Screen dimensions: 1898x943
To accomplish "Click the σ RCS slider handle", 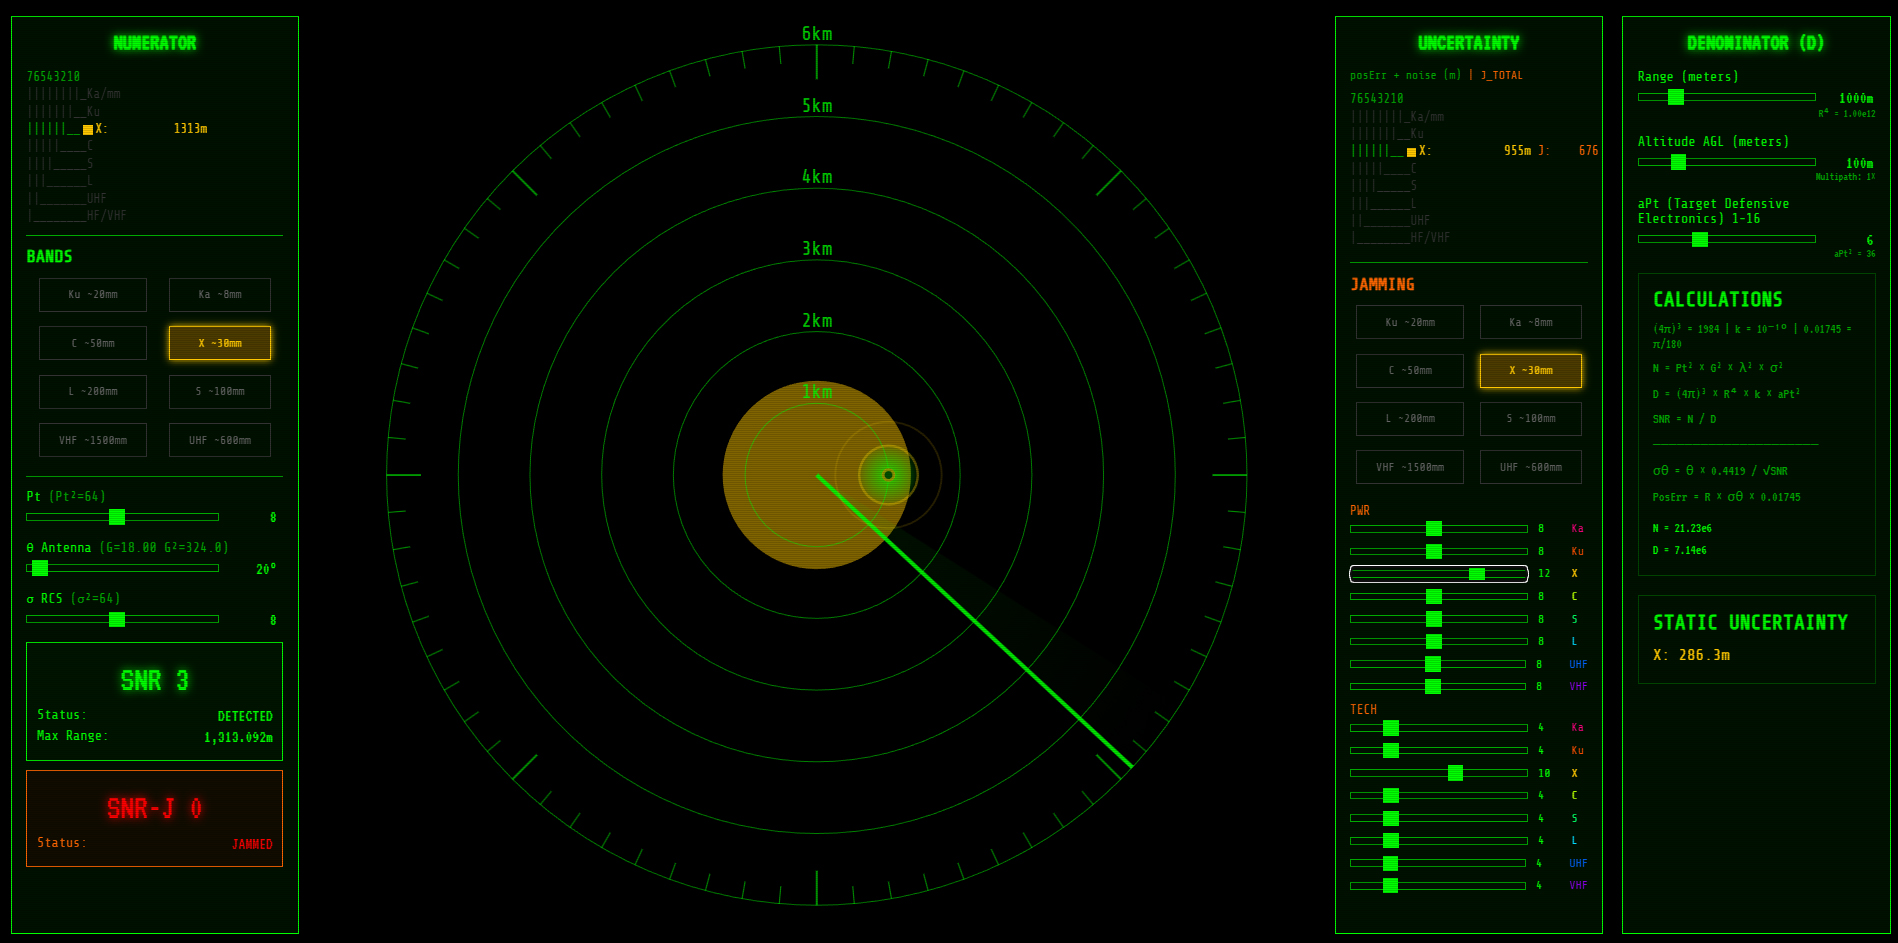I will pyautogui.click(x=117, y=619).
